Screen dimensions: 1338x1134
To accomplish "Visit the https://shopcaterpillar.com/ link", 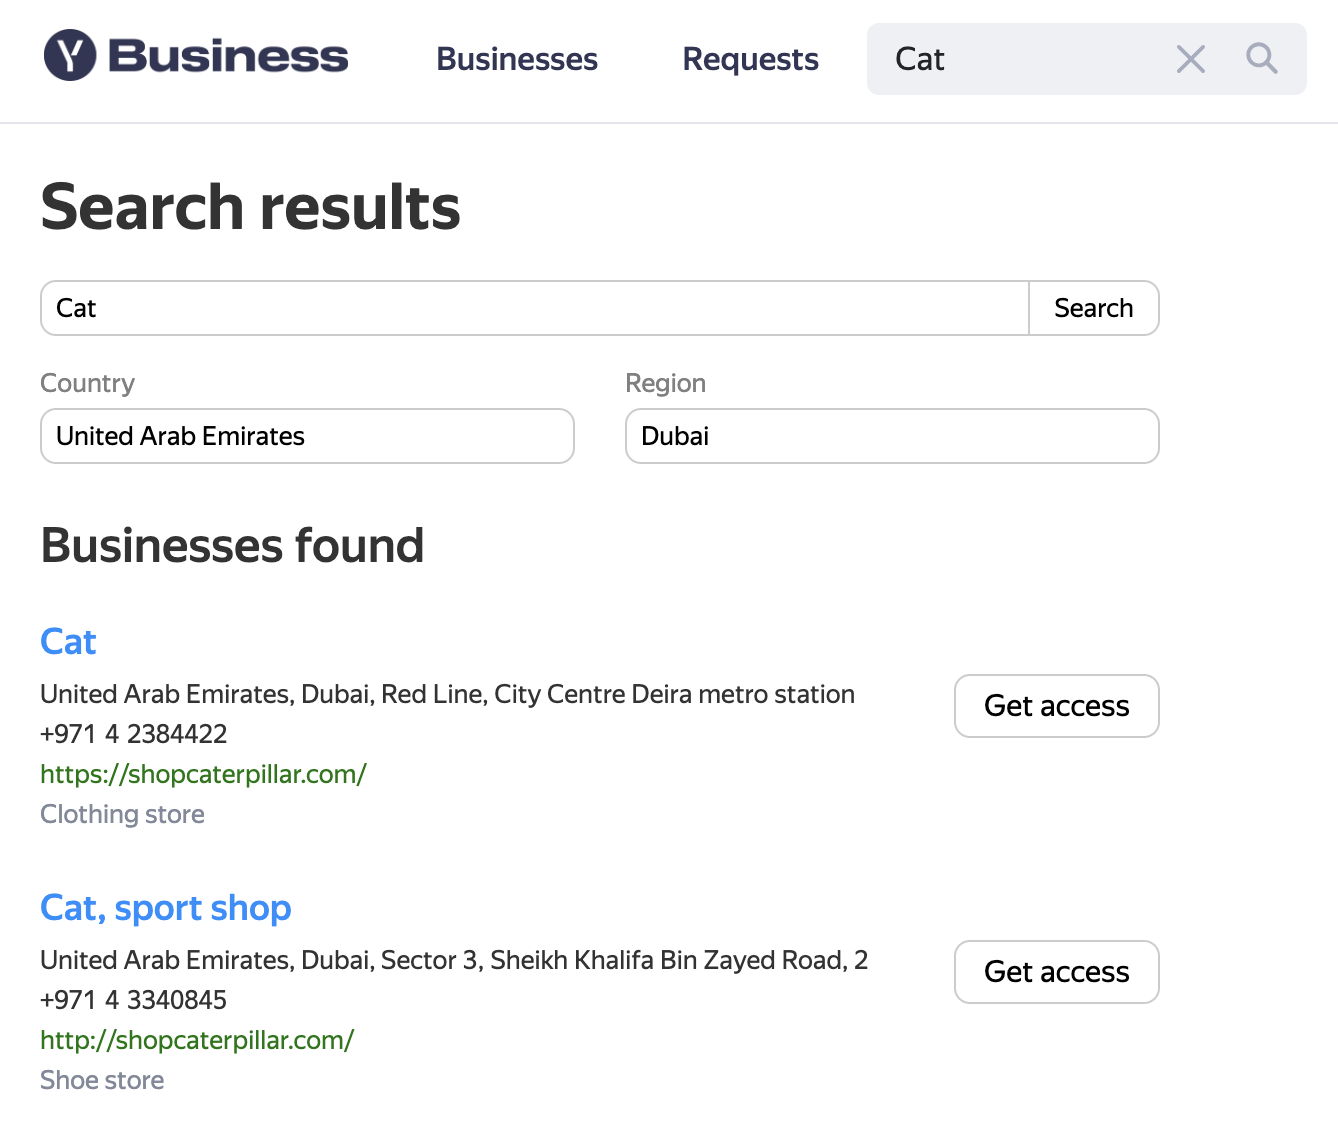I will point(203,774).
